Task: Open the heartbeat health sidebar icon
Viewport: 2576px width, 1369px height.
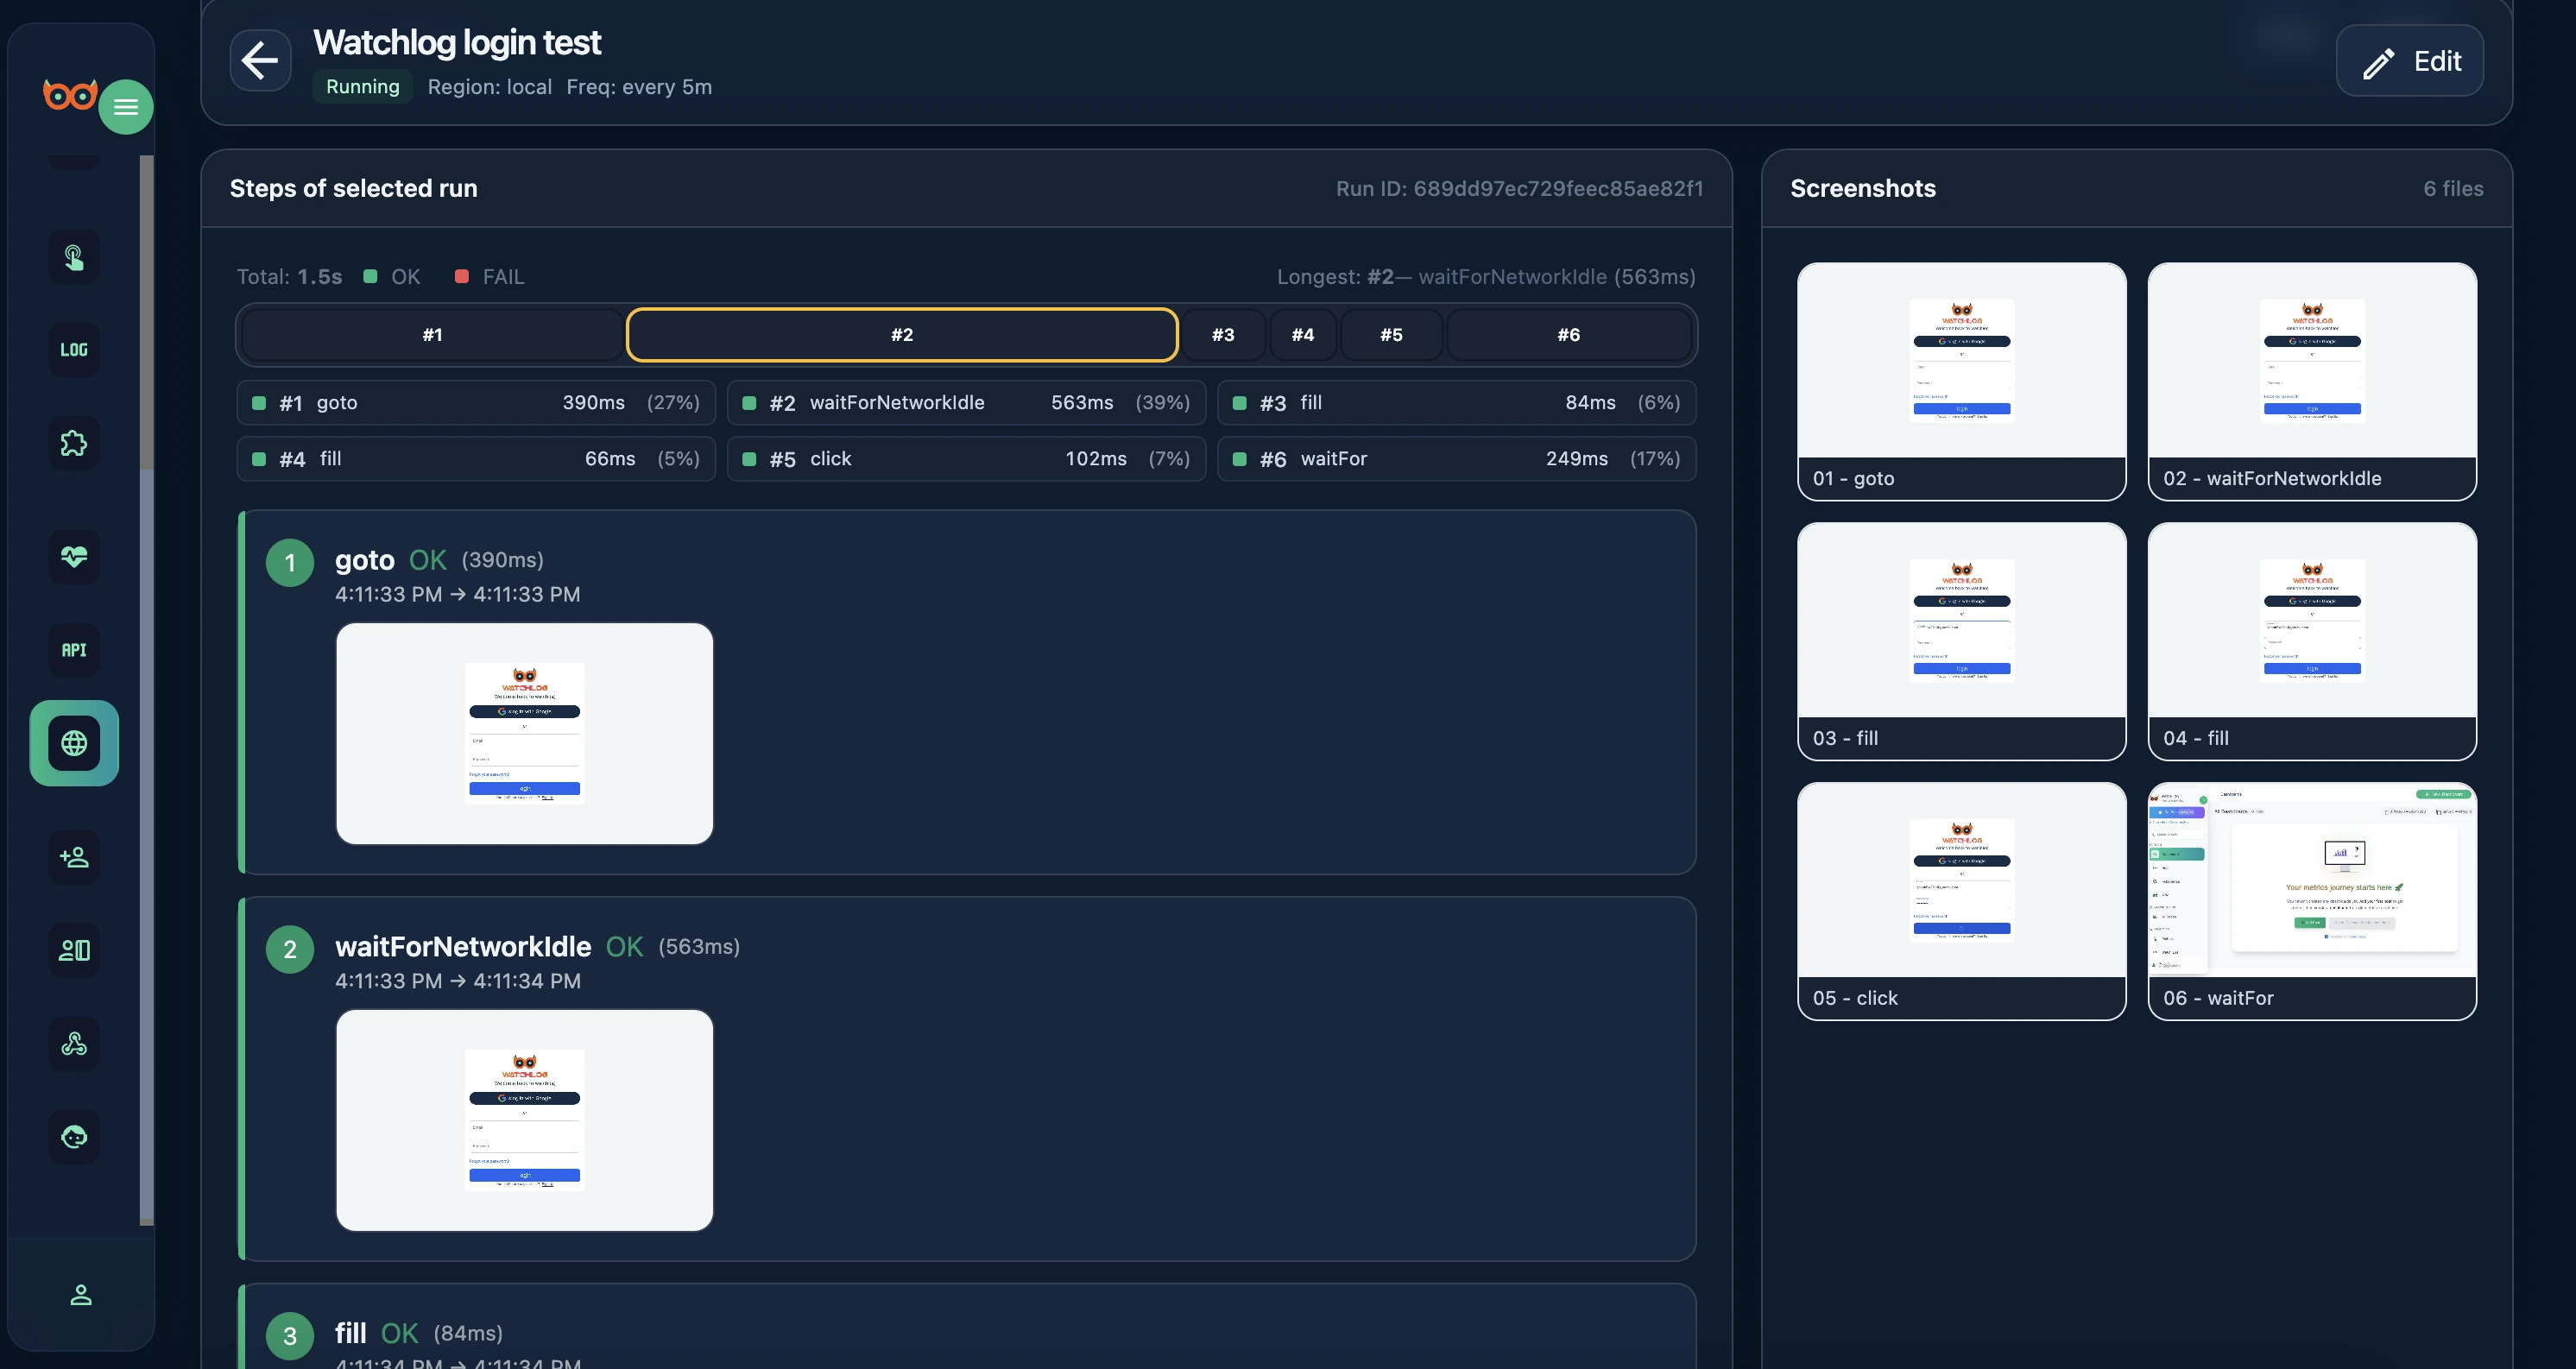Action: (x=74, y=556)
